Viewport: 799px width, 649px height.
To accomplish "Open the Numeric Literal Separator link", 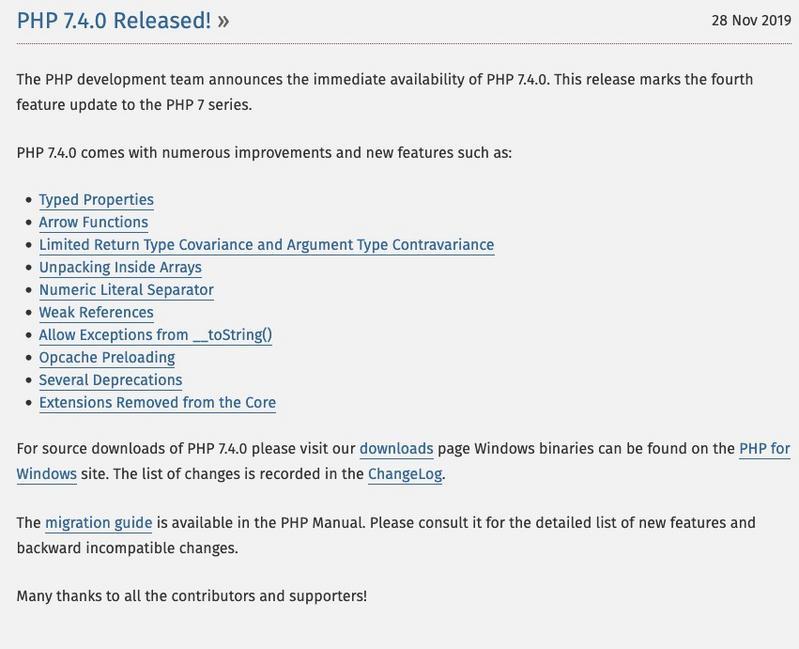I will coord(126,290).
